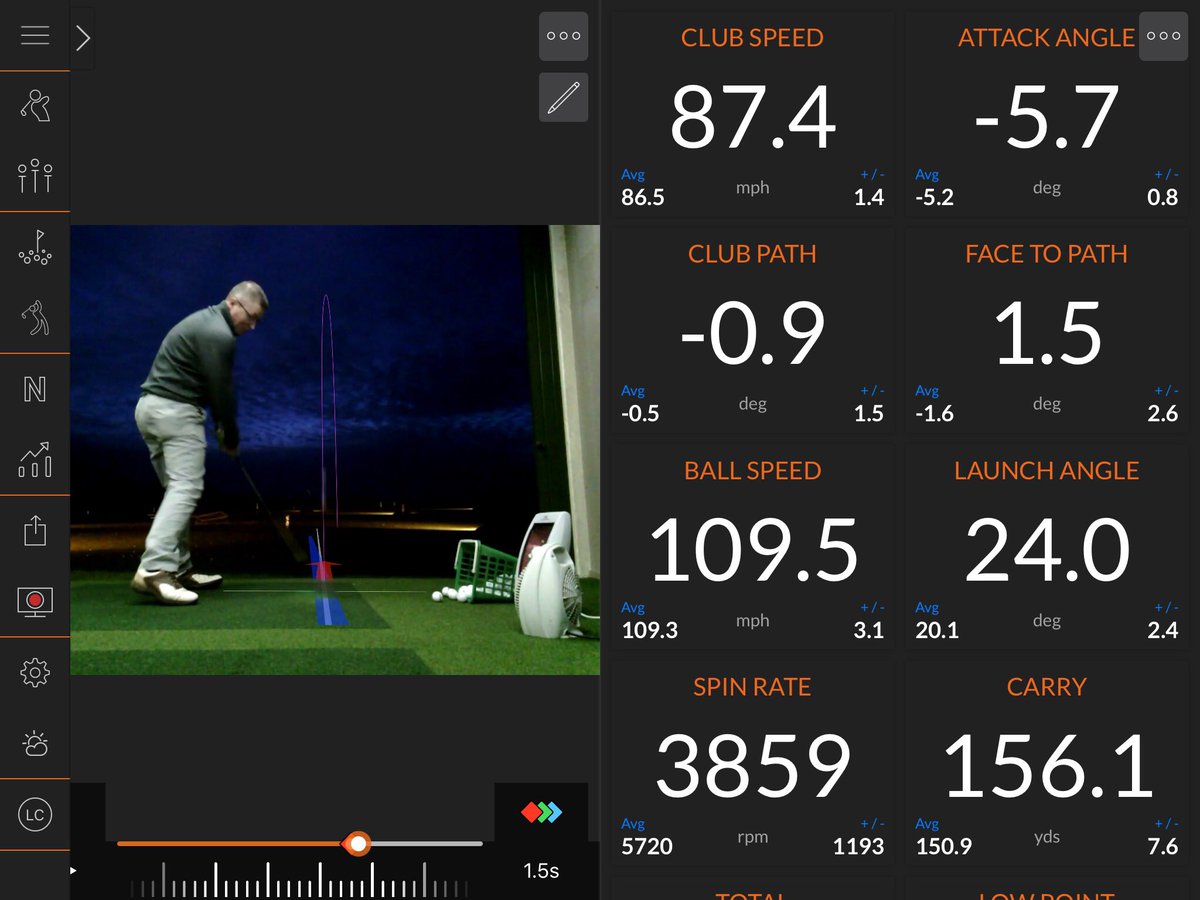Open the shot dispersion view
The image size is (1200, 900).
point(36,245)
